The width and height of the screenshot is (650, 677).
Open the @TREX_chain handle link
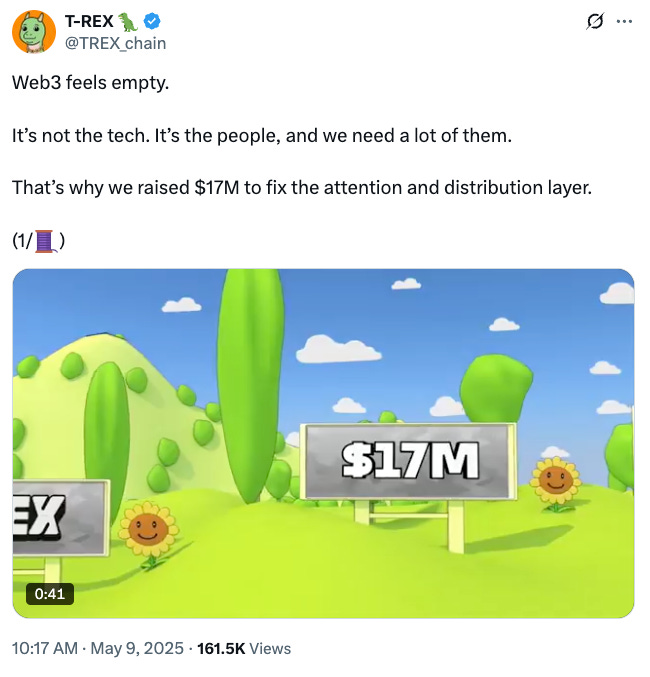point(115,43)
